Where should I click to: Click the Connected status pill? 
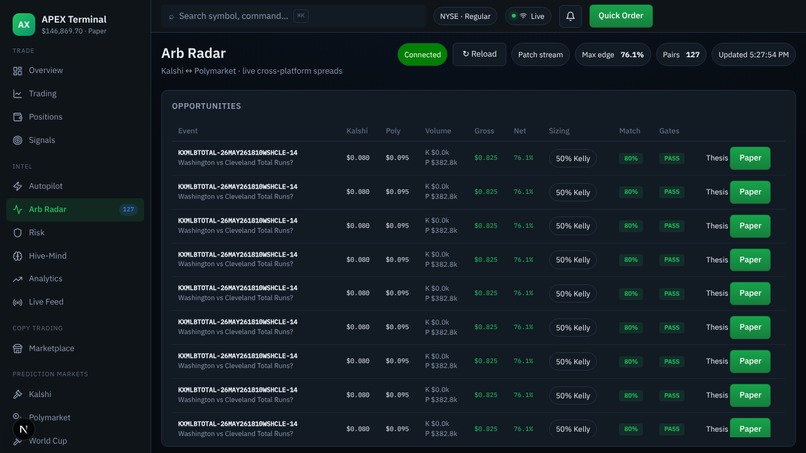(x=422, y=55)
